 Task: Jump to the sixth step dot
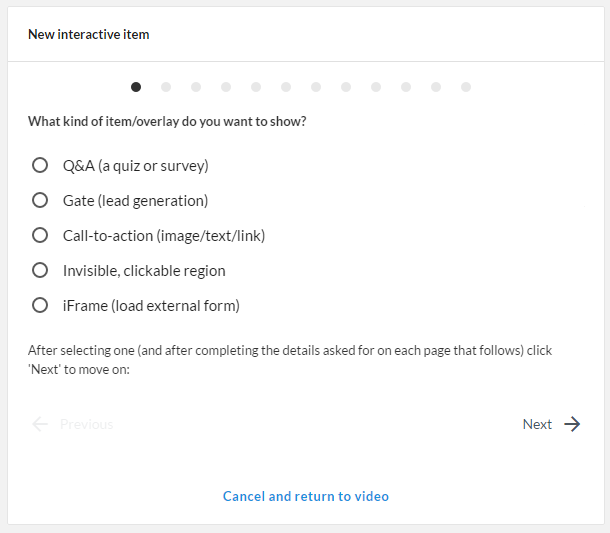pyautogui.click(x=286, y=87)
